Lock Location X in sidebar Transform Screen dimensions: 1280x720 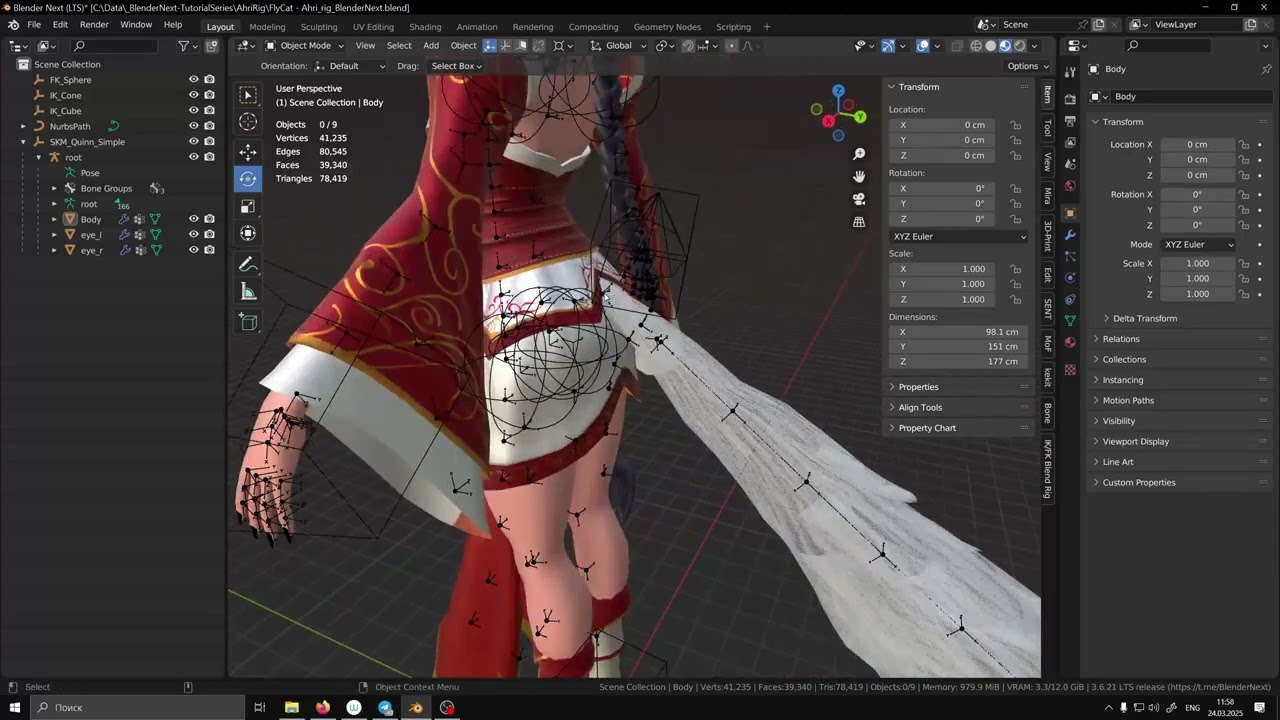(1016, 125)
